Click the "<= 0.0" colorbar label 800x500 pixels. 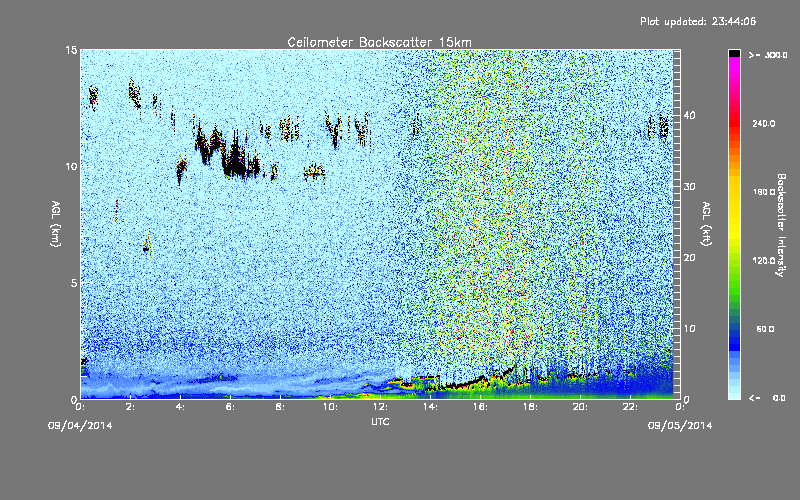[768, 398]
